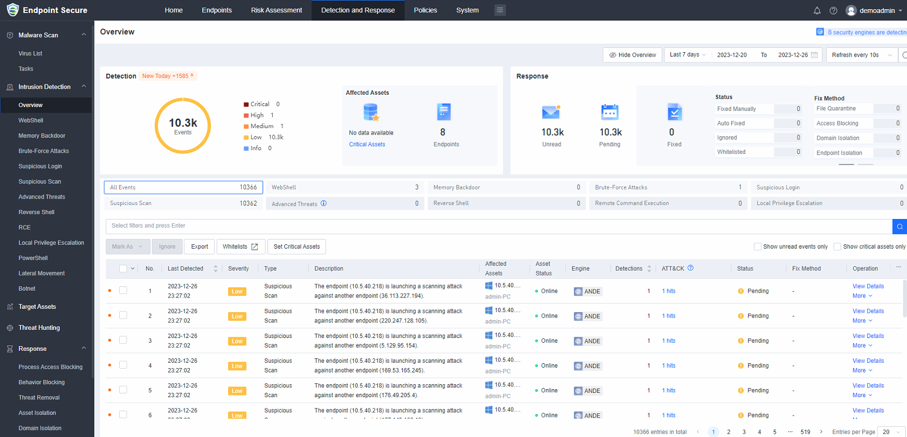The image size is (907, 437).
Task: Click the security engines notice icon
Action: pyautogui.click(x=820, y=32)
